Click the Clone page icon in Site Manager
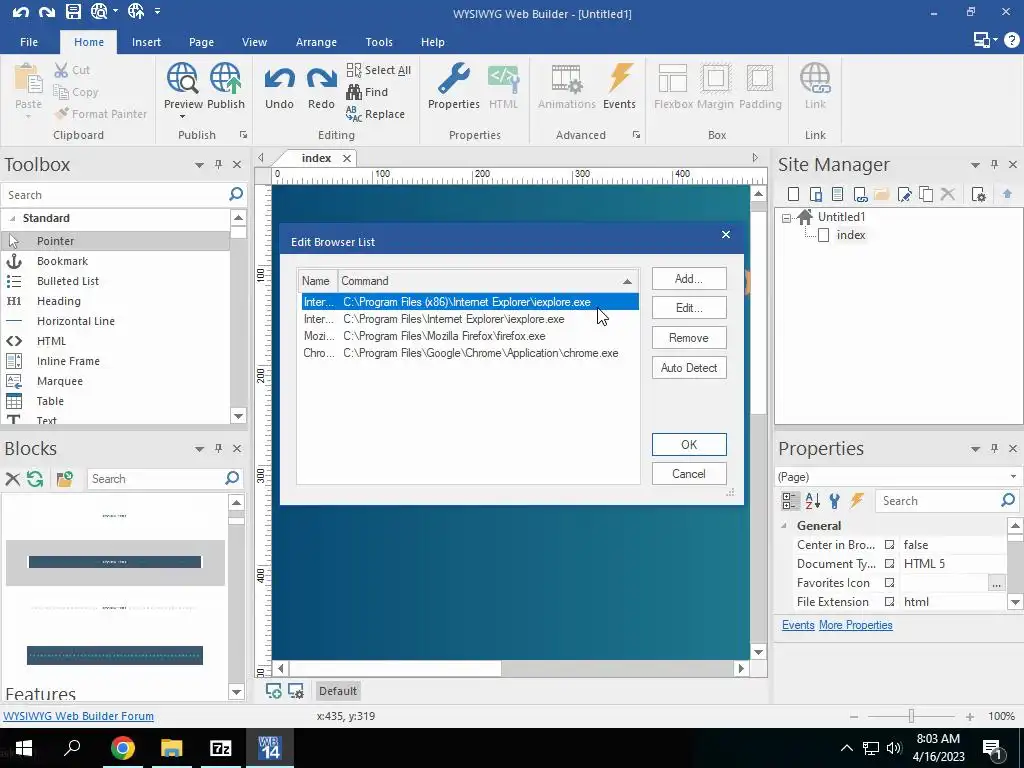Screen dimensions: 1024x768 point(926,194)
